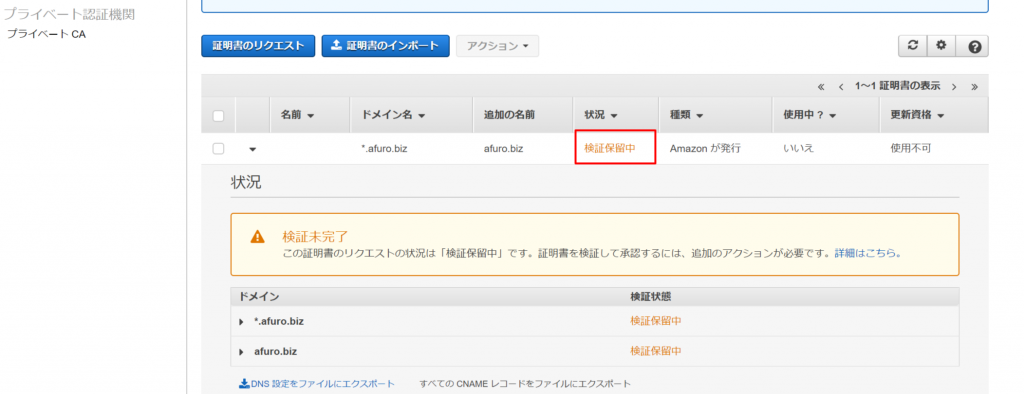Select プライベート CA in sidebar

(46, 34)
